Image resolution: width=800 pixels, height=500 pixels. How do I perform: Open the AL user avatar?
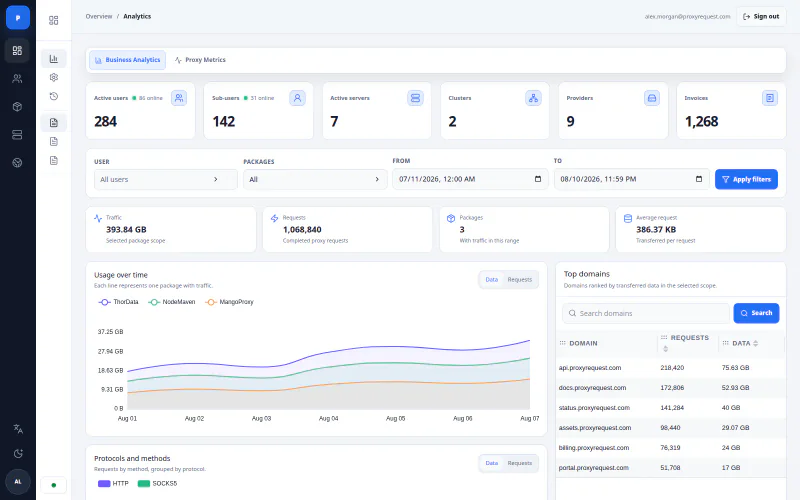tap(18, 482)
